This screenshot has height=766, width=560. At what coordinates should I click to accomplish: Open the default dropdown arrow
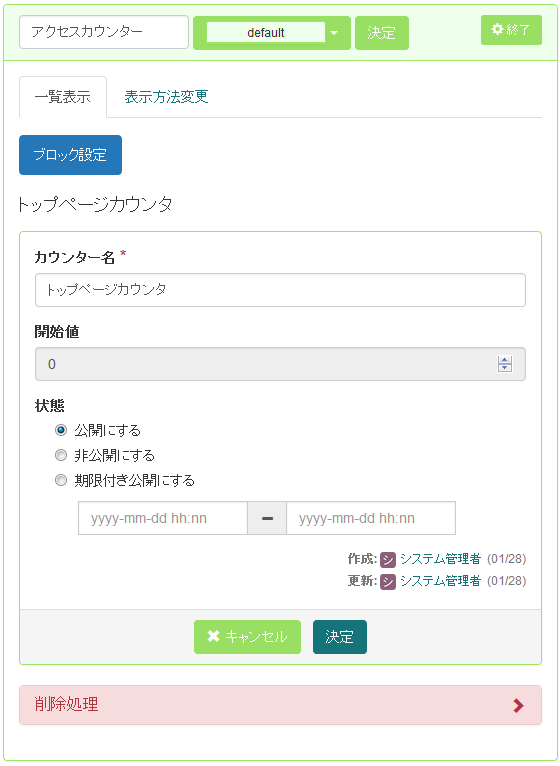(334, 33)
